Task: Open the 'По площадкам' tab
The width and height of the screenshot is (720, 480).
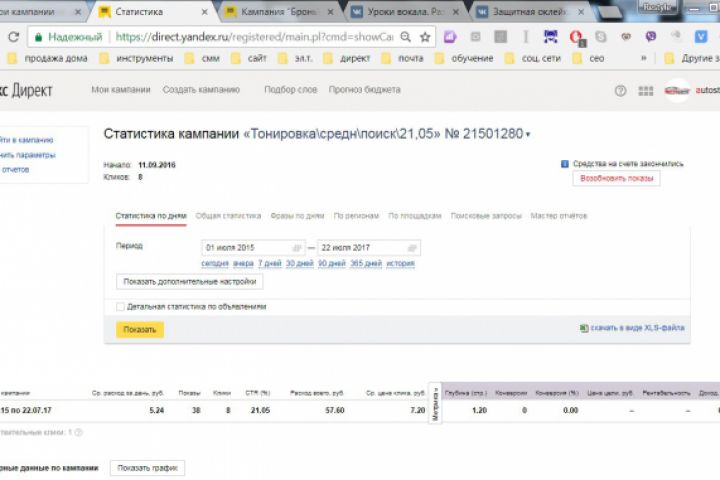Action: click(x=415, y=216)
